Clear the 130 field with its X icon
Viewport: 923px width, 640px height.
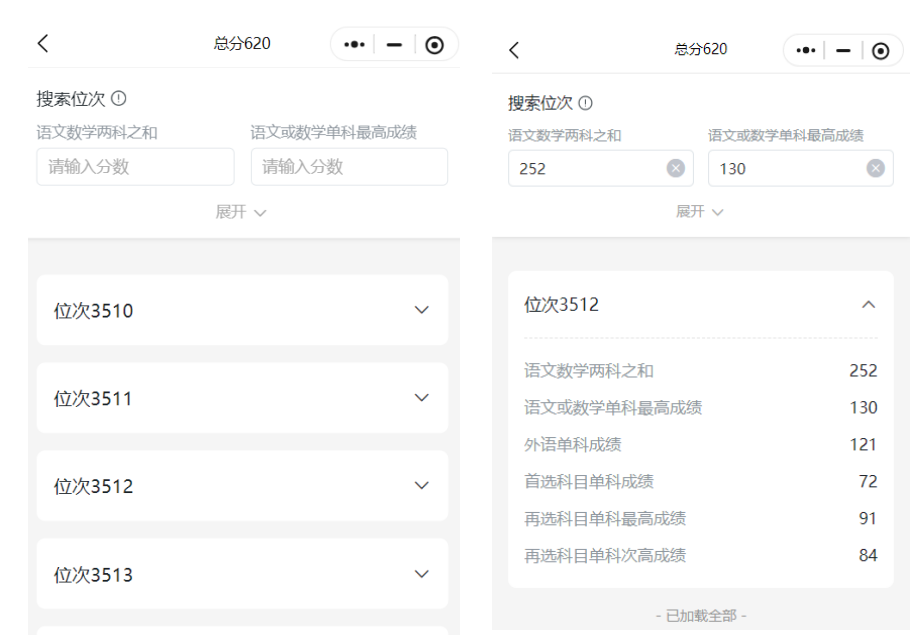click(875, 168)
